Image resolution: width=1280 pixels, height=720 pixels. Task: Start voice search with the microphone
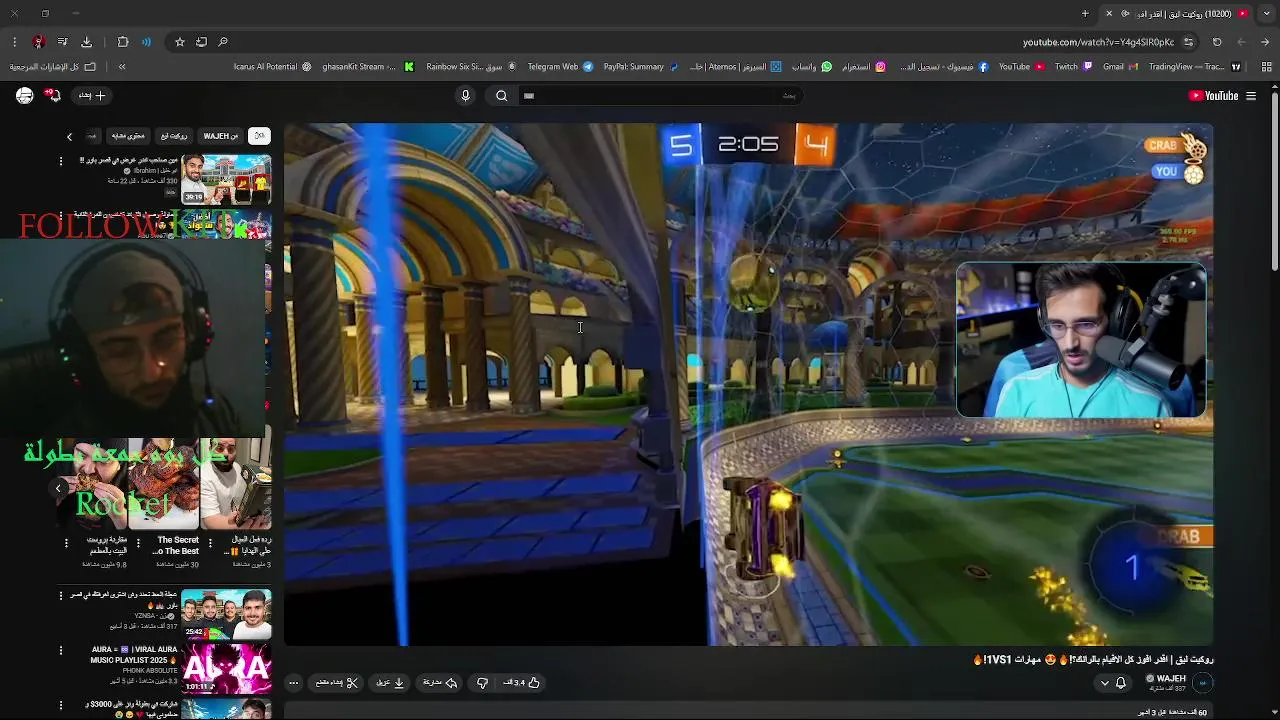coord(465,96)
